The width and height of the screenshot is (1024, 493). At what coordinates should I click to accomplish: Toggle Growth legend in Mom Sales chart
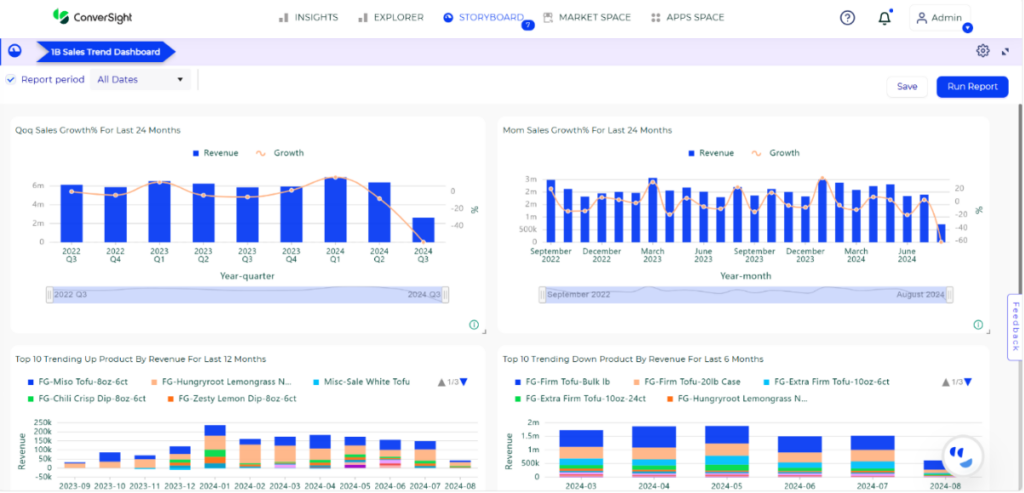click(x=775, y=153)
